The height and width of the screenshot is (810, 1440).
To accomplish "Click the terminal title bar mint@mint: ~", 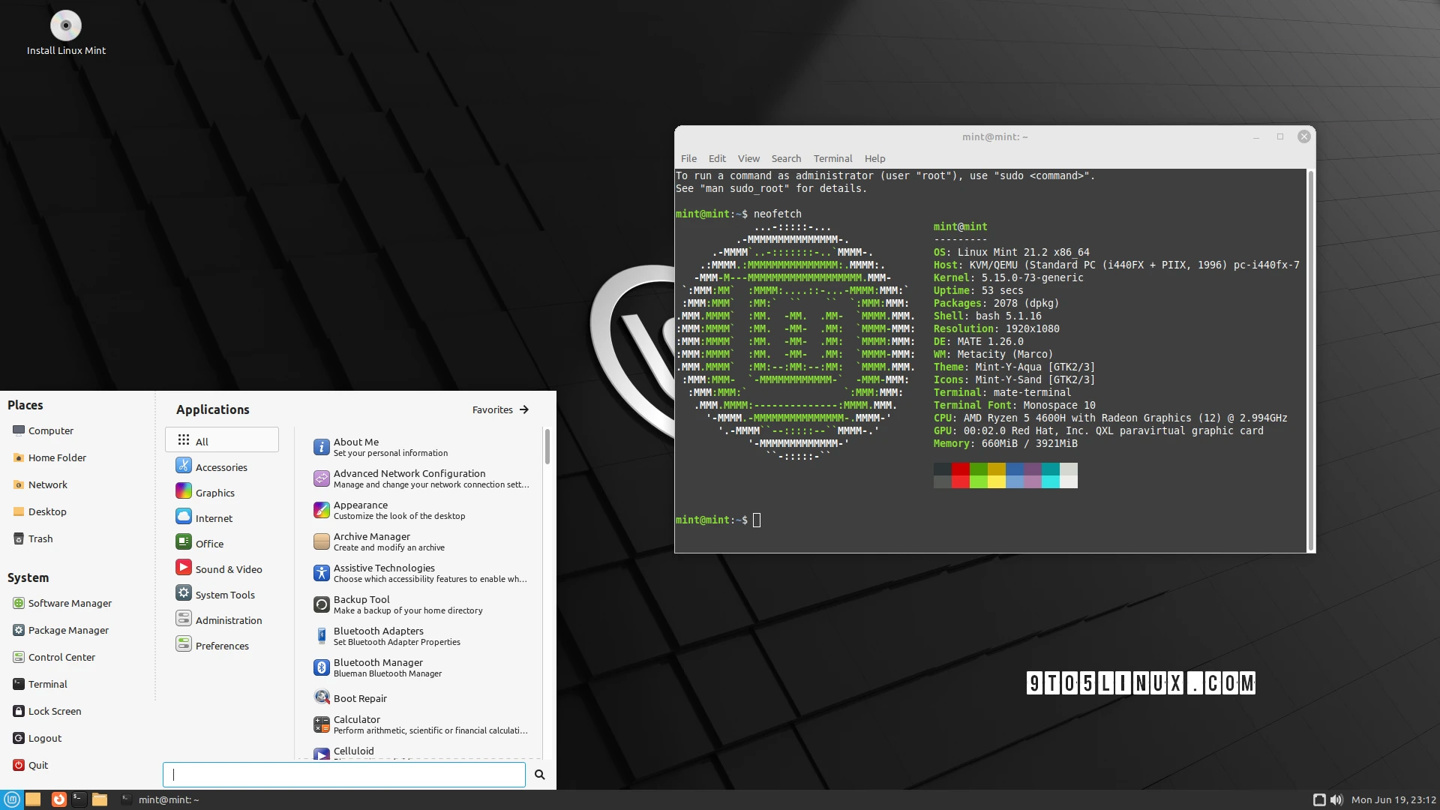I will coord(995,137).
